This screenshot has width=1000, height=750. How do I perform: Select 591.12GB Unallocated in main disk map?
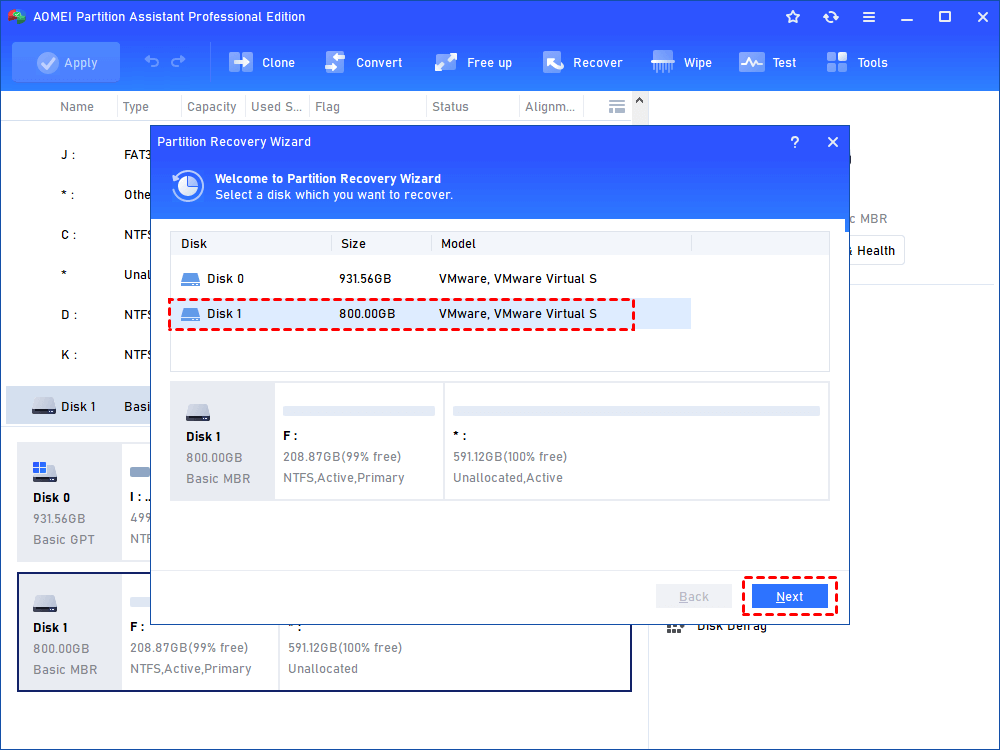(454, 657)
